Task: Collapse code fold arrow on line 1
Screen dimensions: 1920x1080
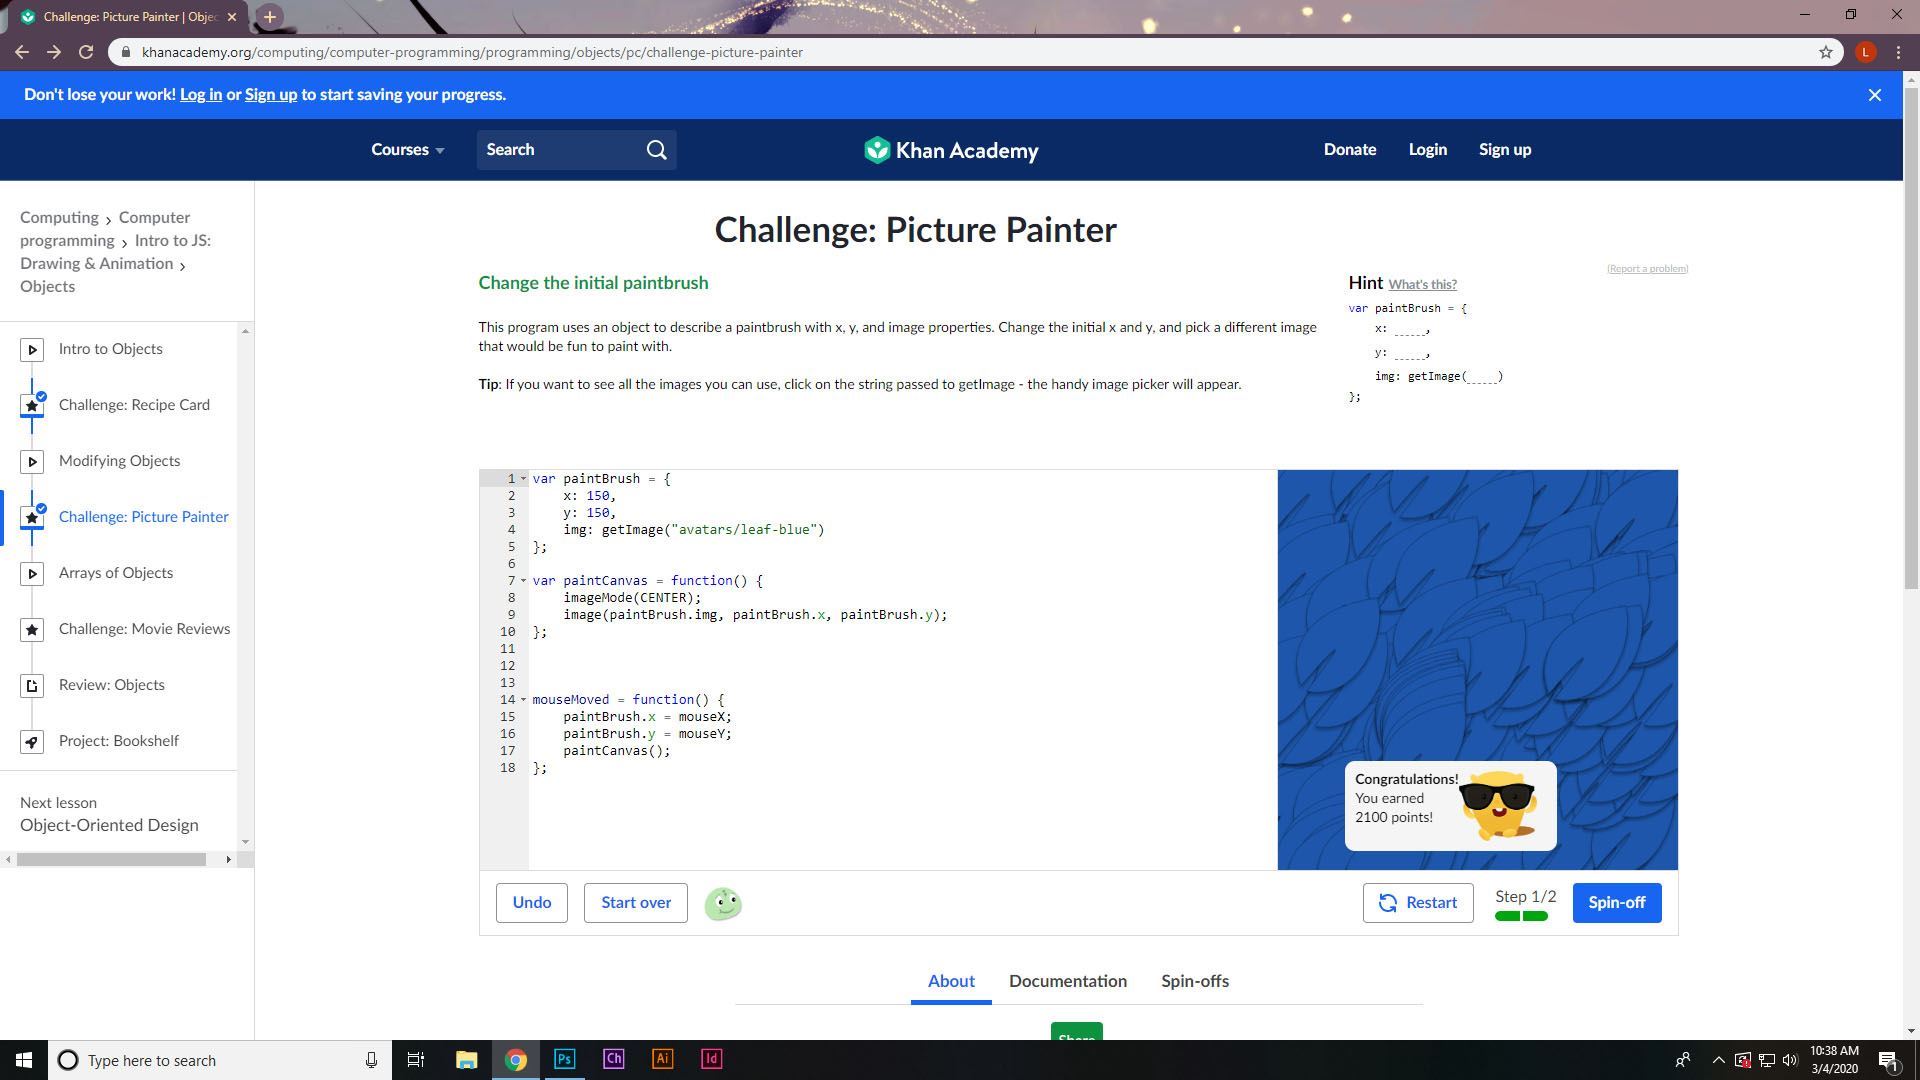Action: tap(523, 479)
